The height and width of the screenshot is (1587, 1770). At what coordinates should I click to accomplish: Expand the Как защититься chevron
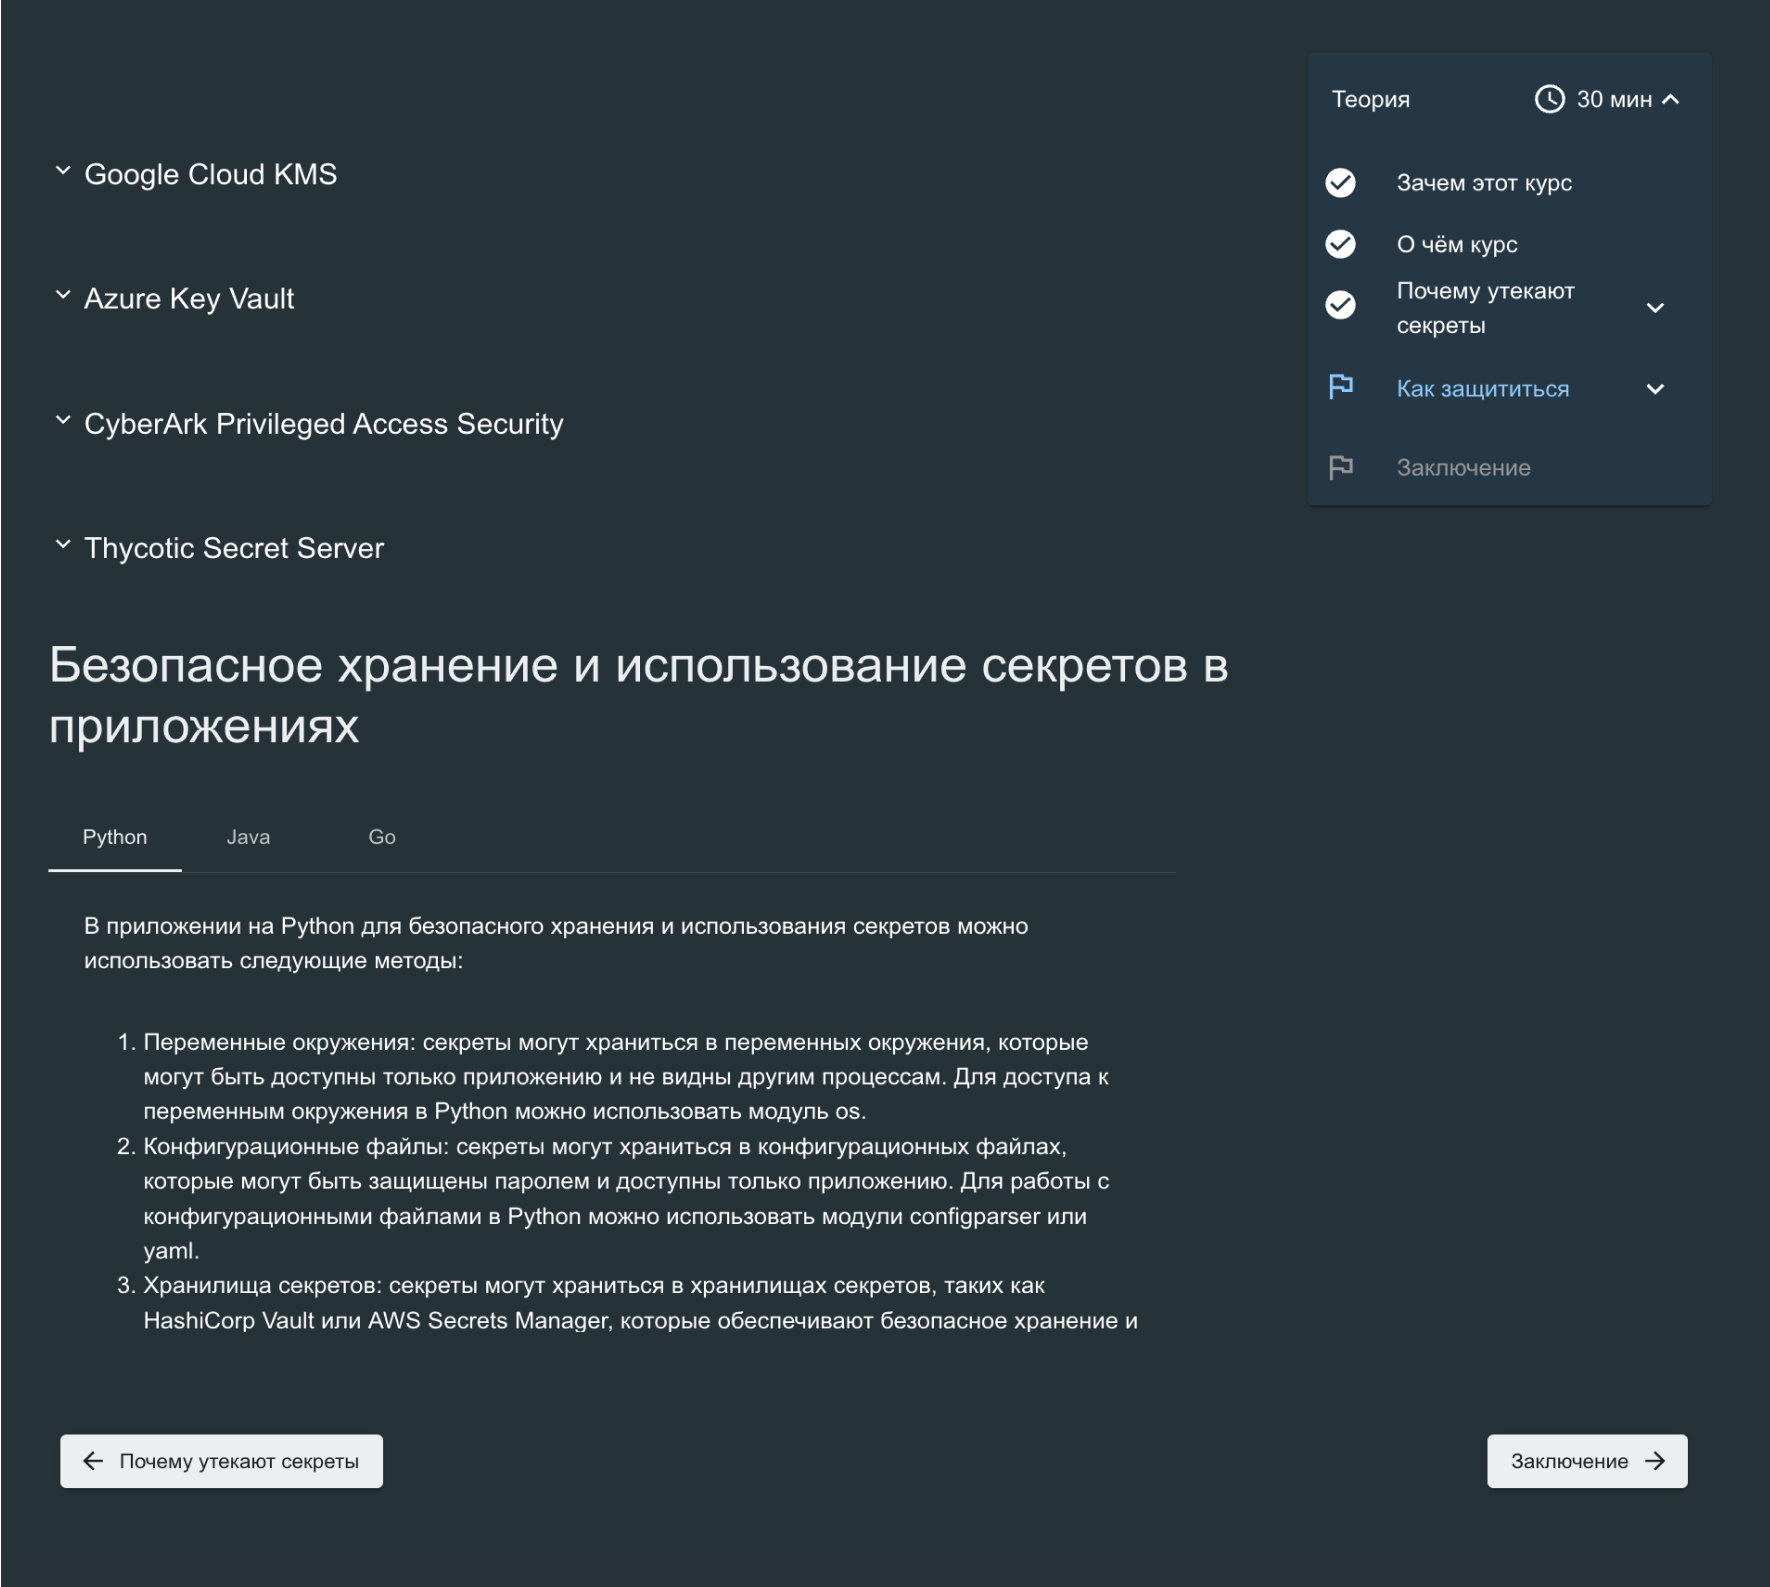pos(1655,389)
